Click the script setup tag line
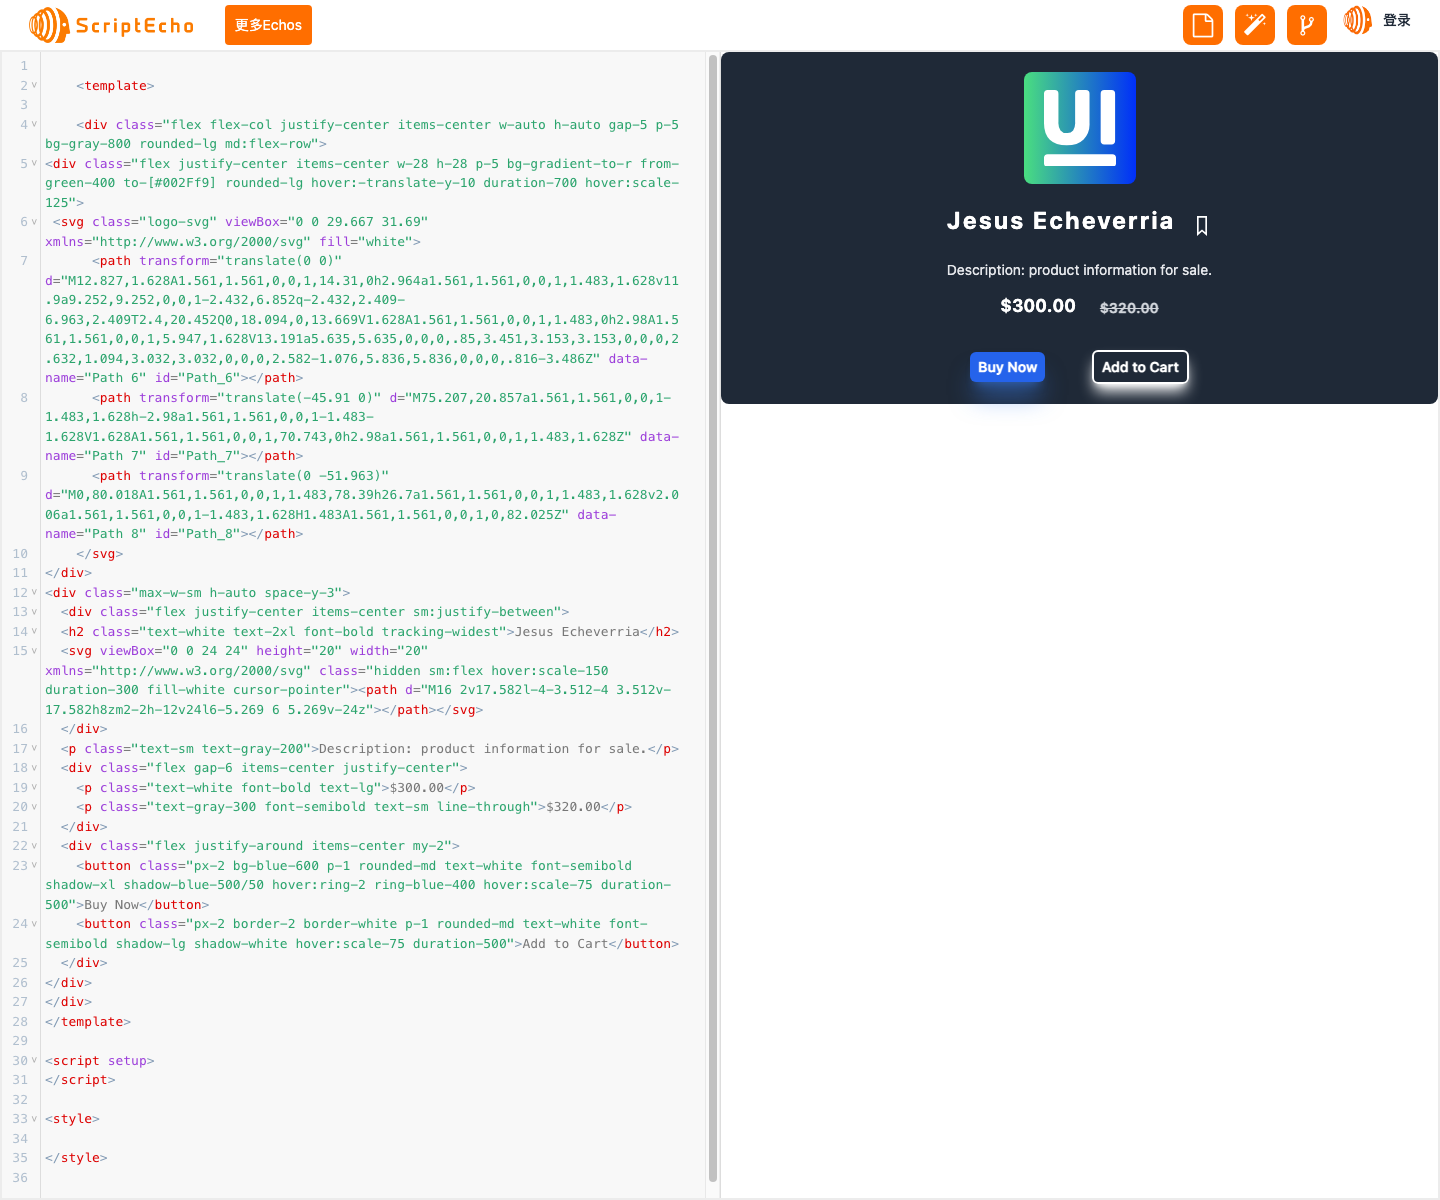Viewport: 1440px width, 1200px height. 100,1061
